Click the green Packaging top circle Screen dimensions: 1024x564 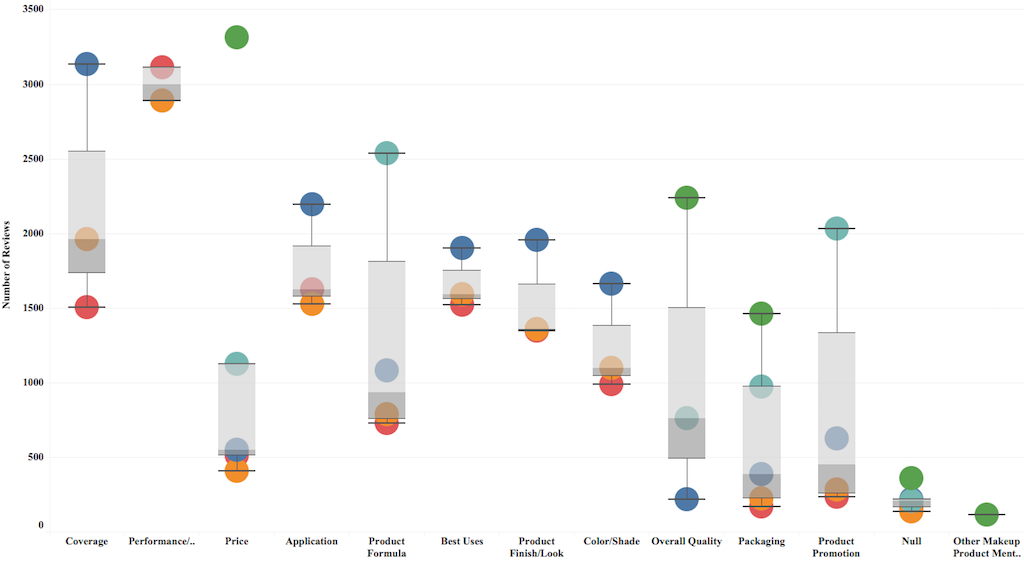coord(762,315)
